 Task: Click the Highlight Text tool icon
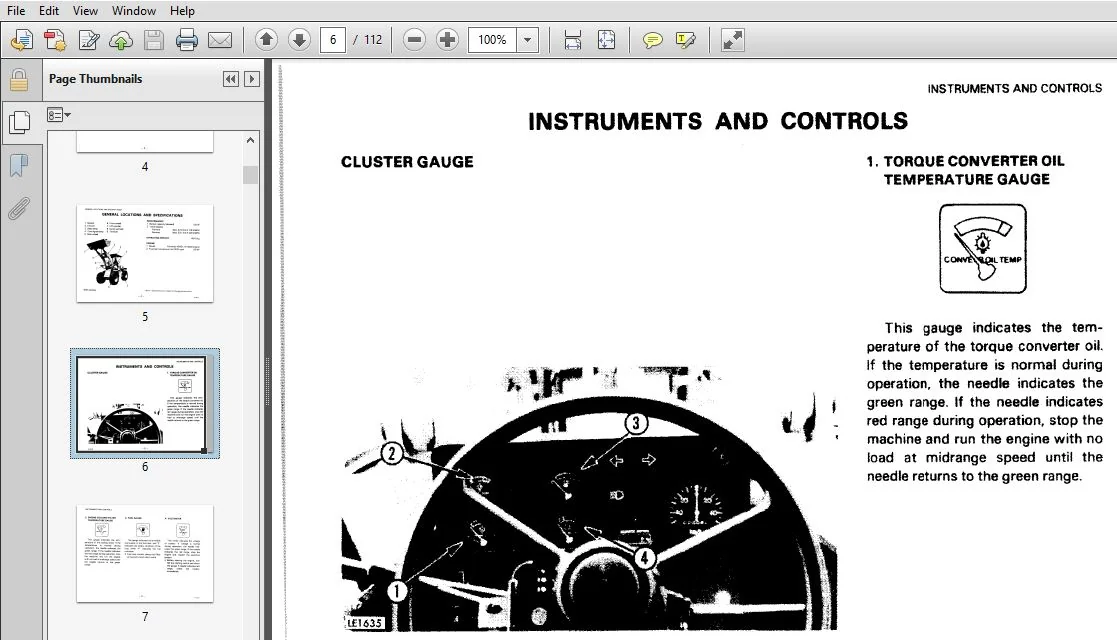(x=685, y=40)
